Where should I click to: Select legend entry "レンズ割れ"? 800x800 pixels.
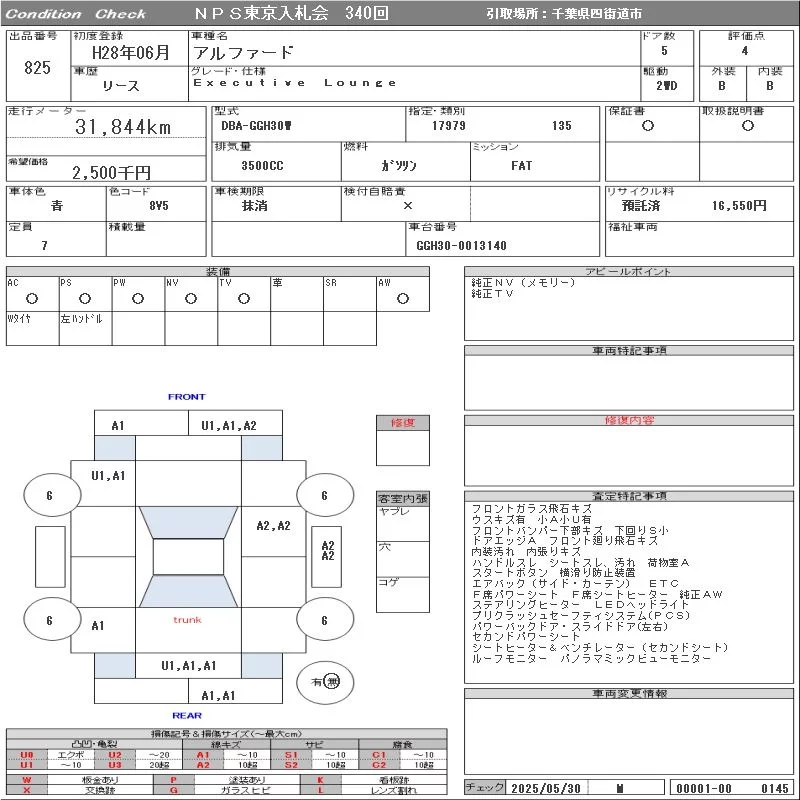pos(393,790)
